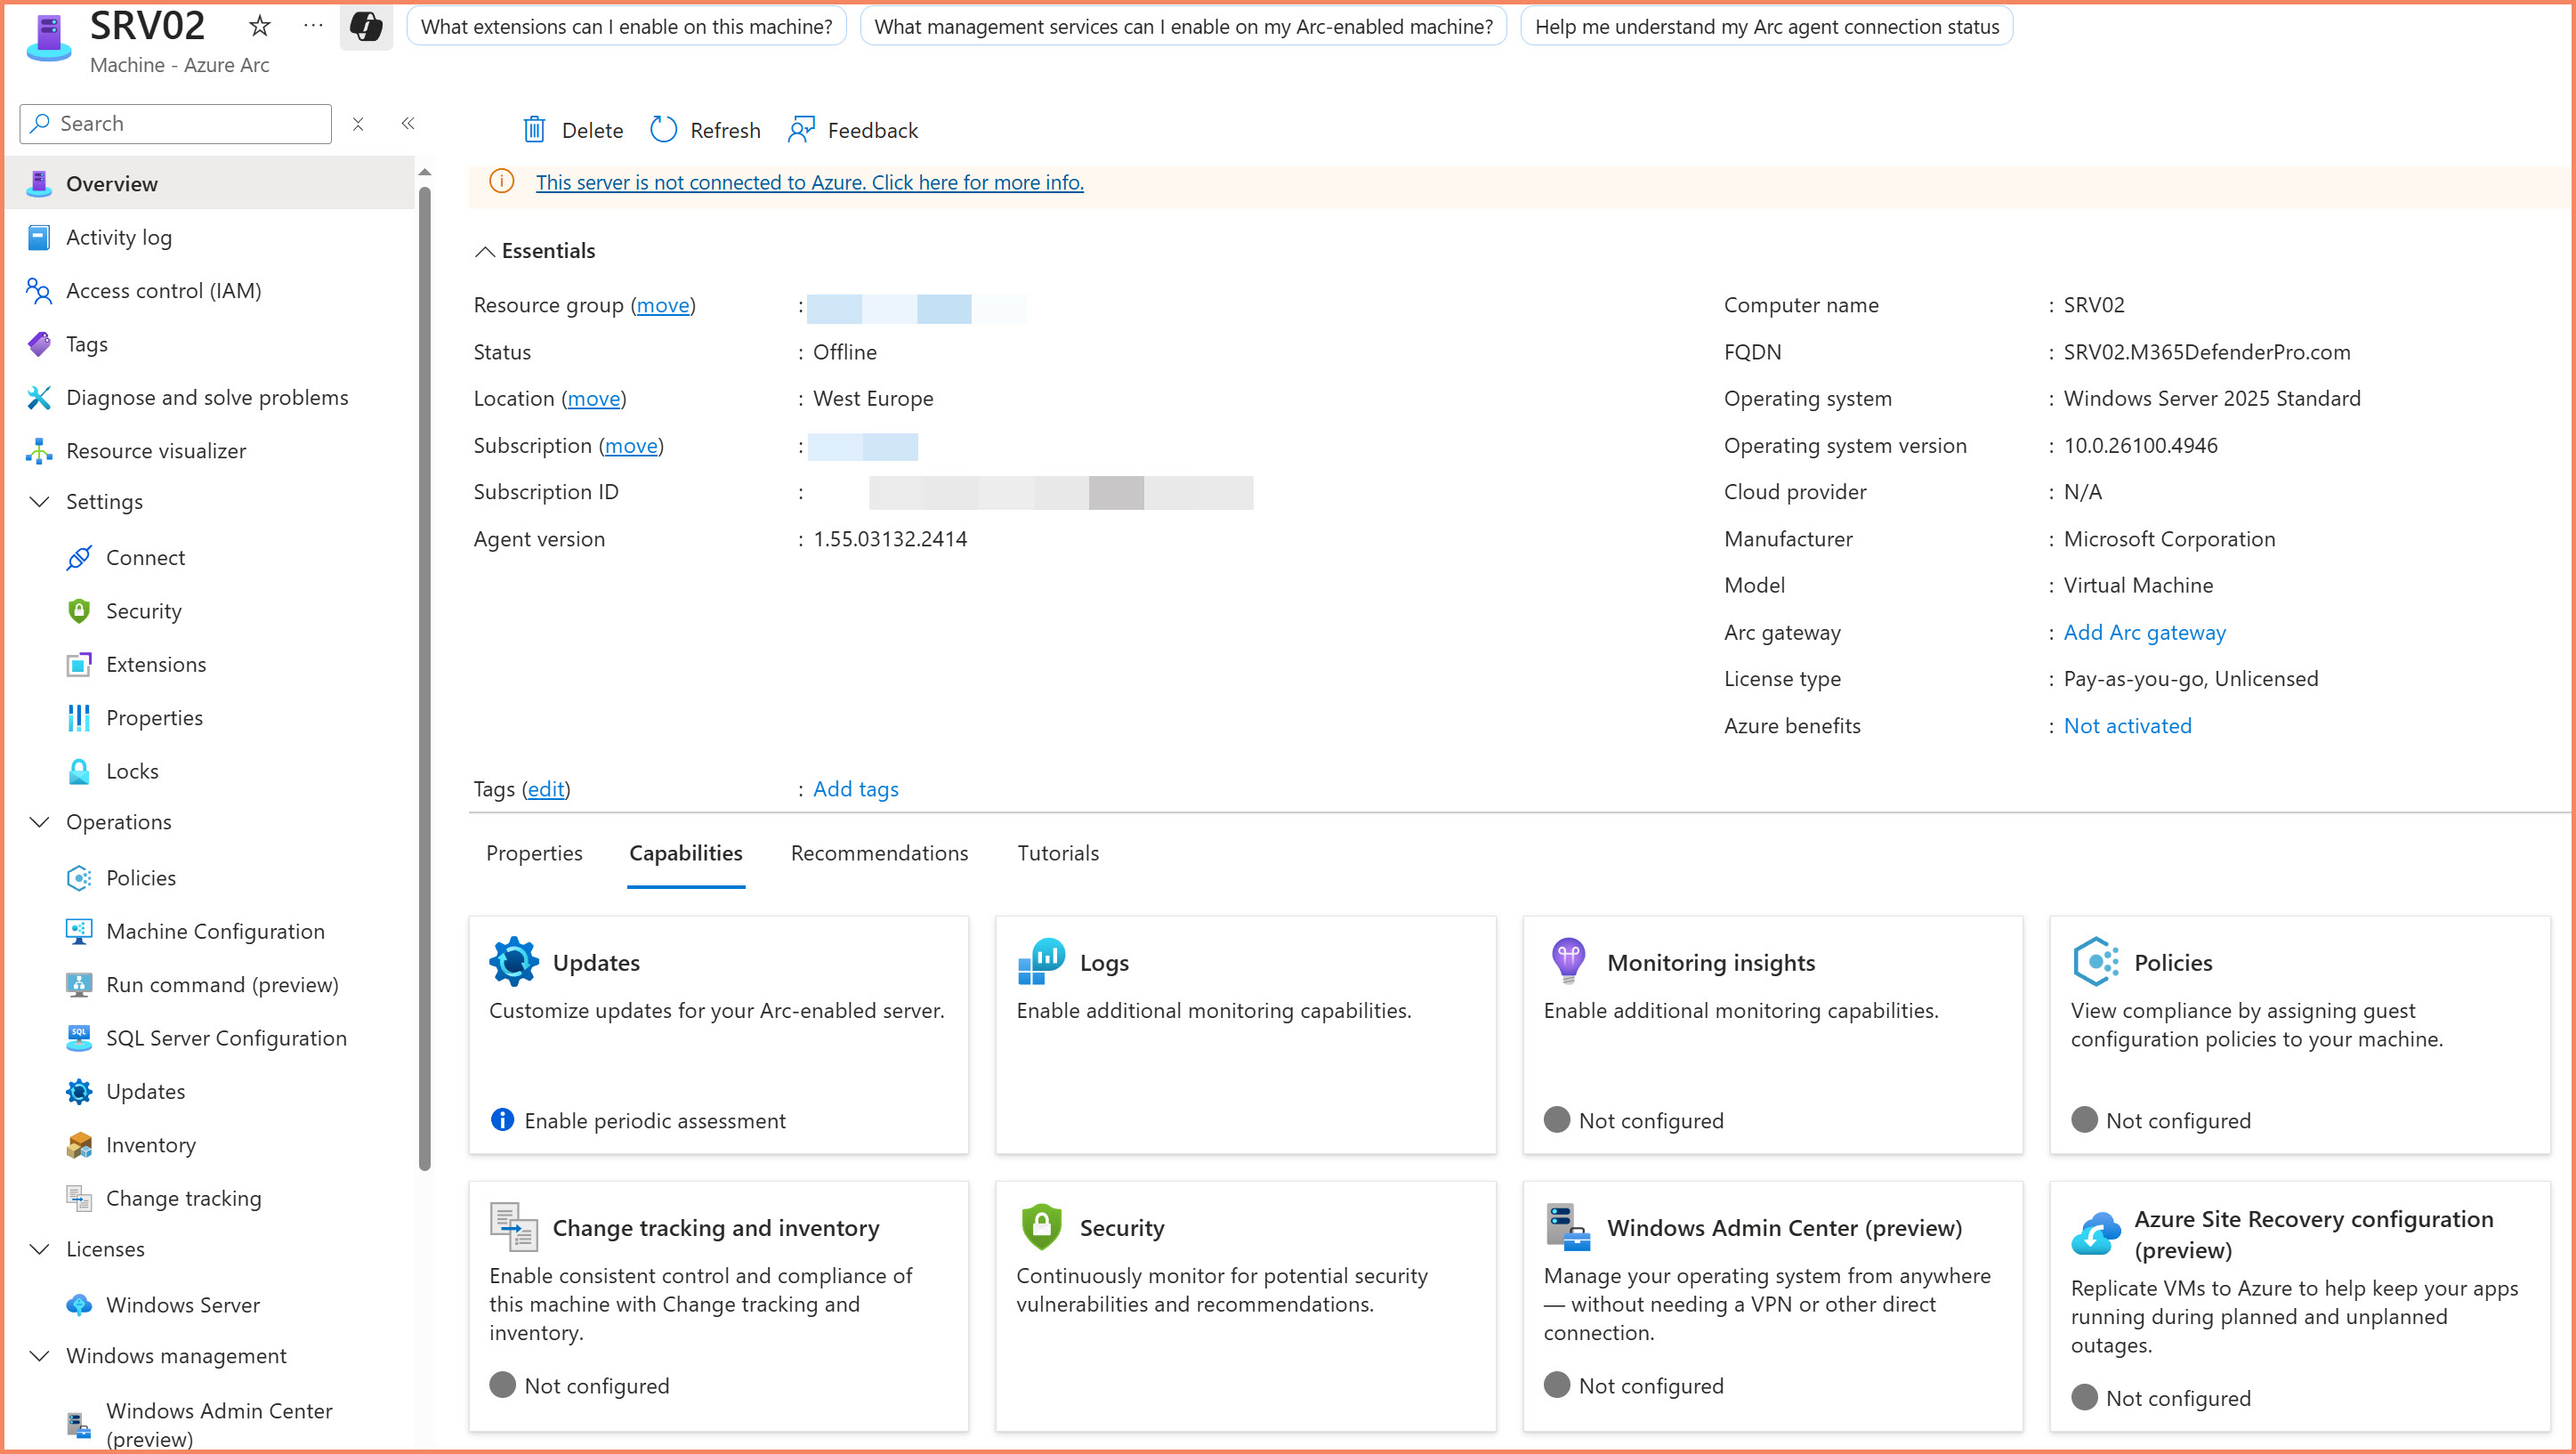This screenshot has width=2576, height=1454.
Task: Collapse the sidebar with double chevron
Action: pos(408,124)
